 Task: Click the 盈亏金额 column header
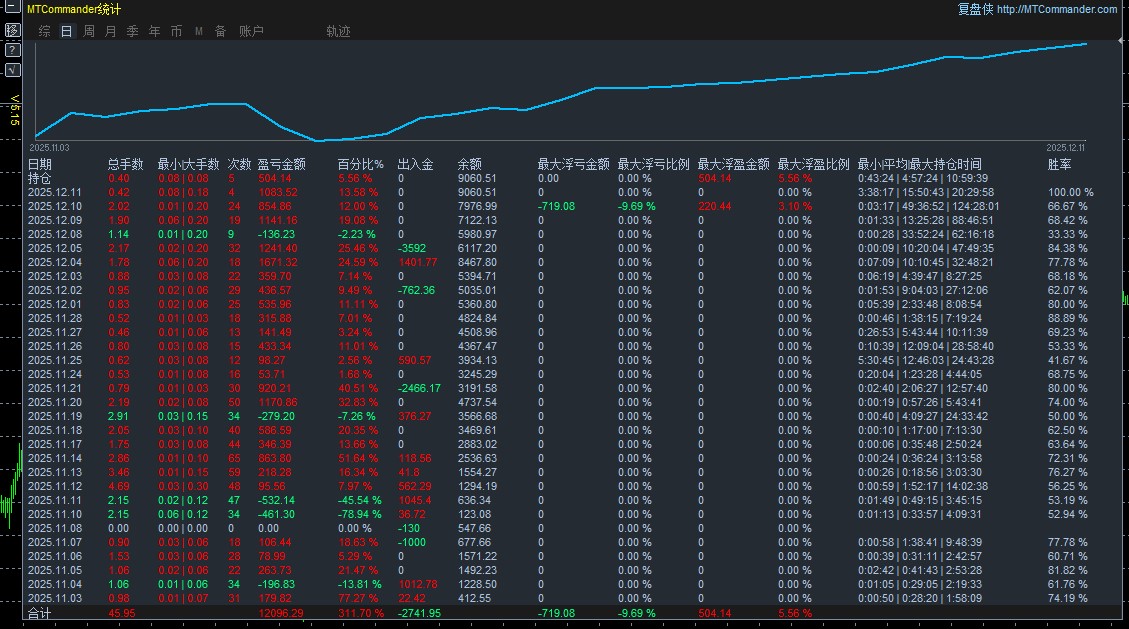pyautogui.click(x=282, y=164)
